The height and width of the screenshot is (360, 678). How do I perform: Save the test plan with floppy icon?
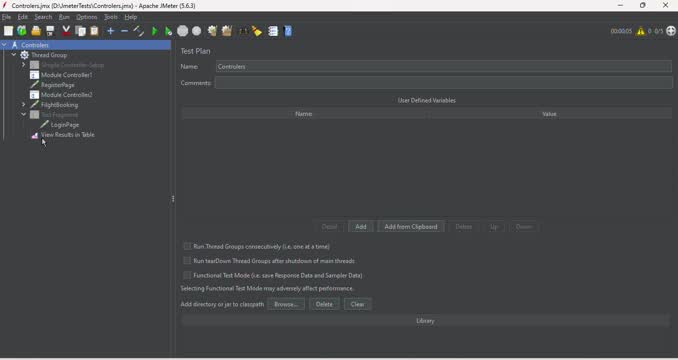click(50, 31)
